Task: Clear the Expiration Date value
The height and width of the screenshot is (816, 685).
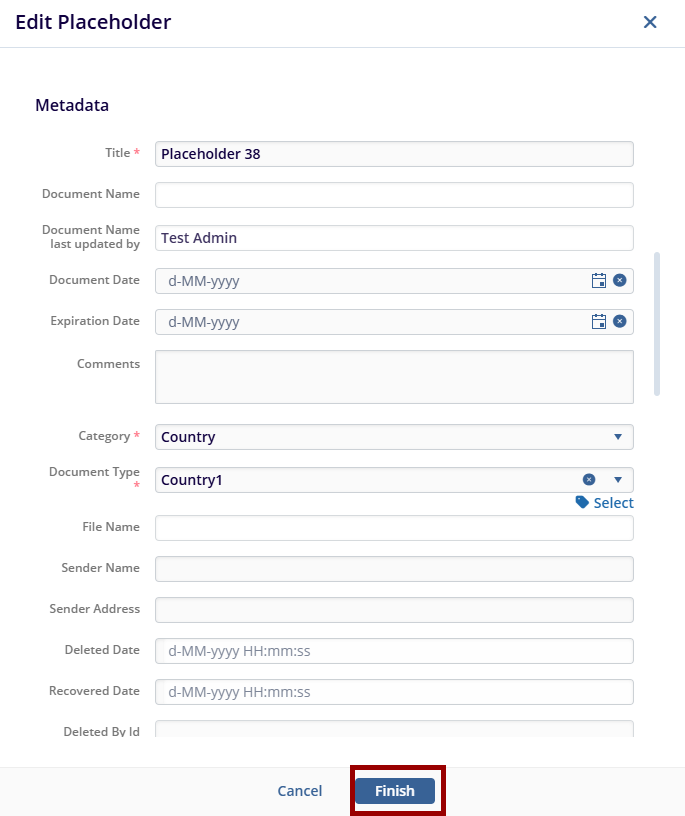Action: coord(620,322)
